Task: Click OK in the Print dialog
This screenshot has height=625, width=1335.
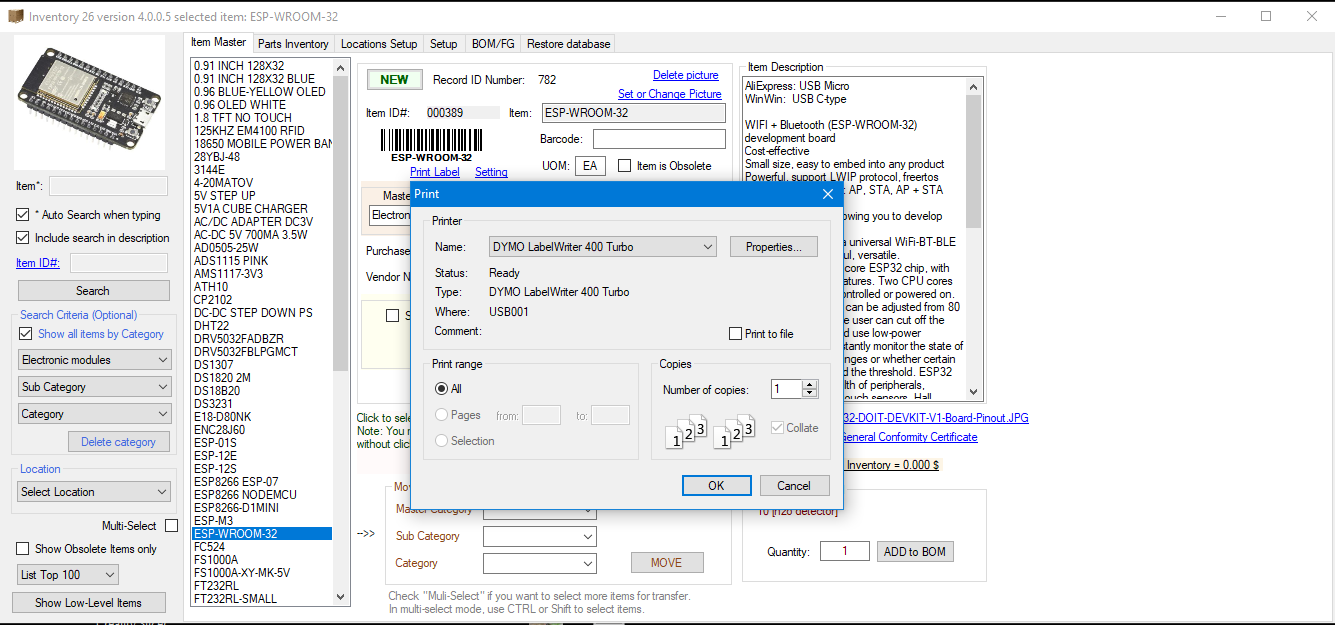Action: click(716, 486)
